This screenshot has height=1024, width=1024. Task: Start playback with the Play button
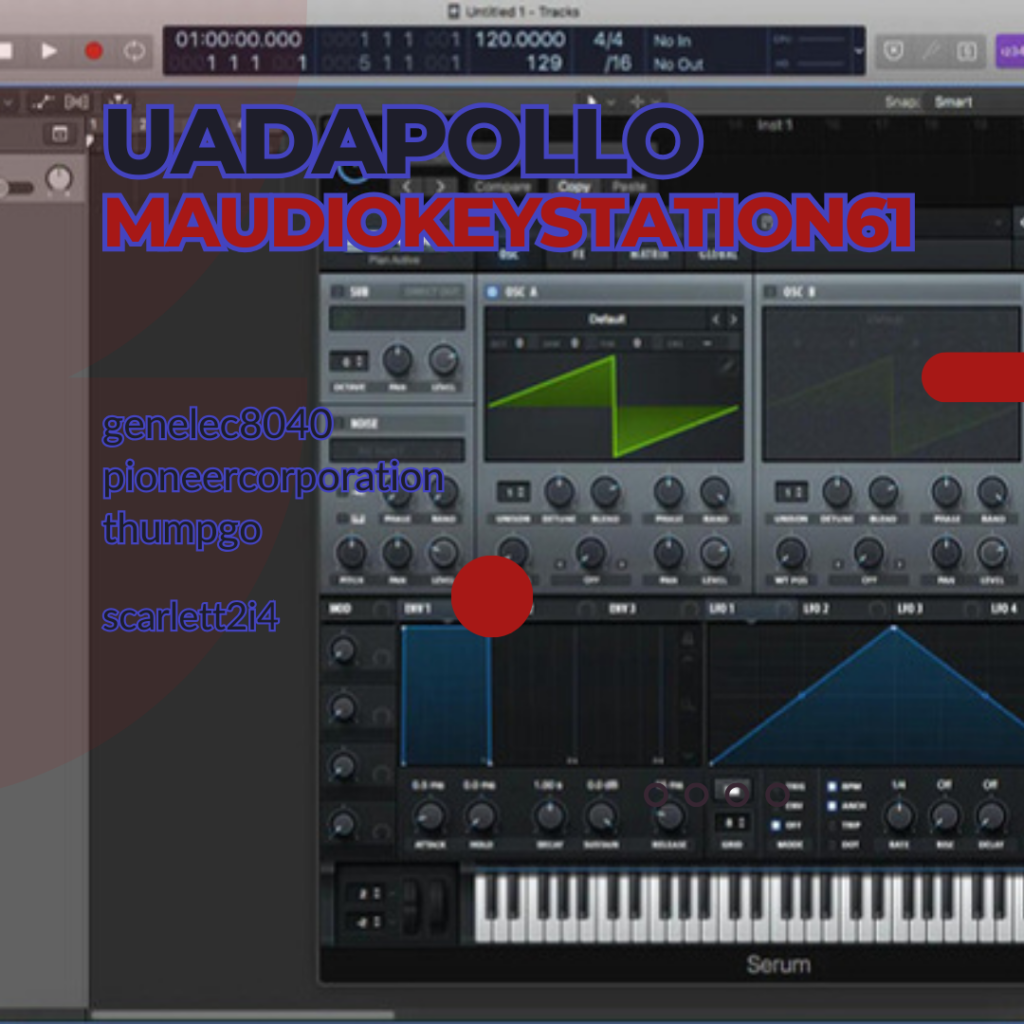pyautogui.click(x=48, y=51)
